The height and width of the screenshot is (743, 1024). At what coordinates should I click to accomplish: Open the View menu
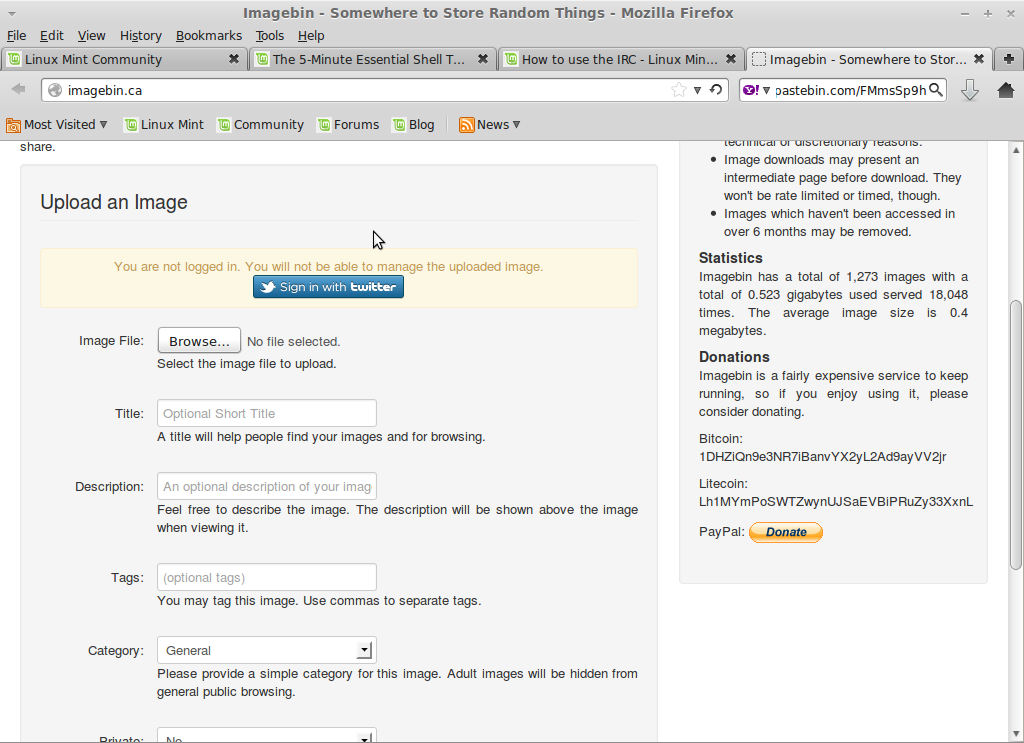point(91,36)
